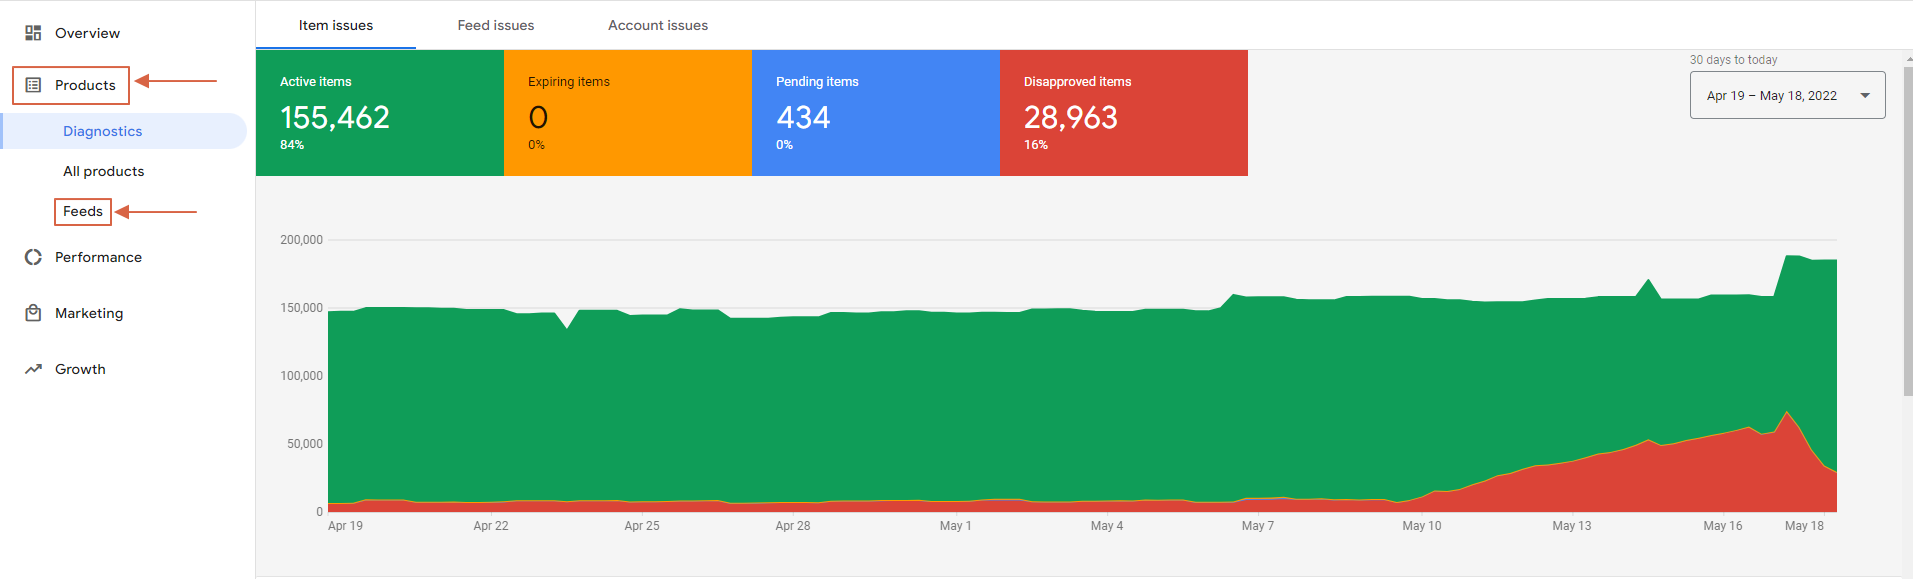Click the 200,000 y-axis label
1913x579 pixels.
[x=301, y=240]
